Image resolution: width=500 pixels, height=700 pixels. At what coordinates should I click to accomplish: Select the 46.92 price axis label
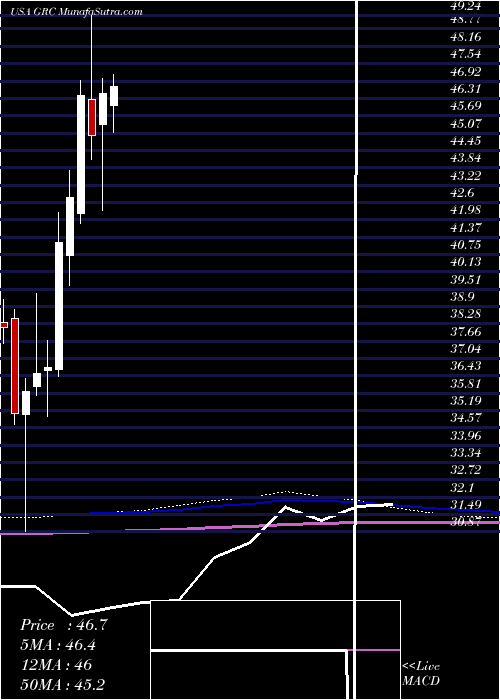466,71
